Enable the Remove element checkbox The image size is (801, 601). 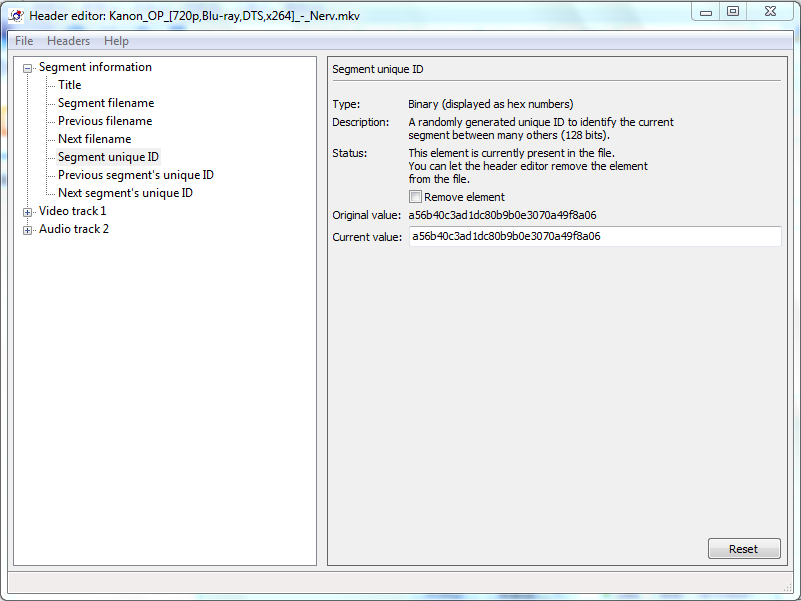[x=415, y=197]
